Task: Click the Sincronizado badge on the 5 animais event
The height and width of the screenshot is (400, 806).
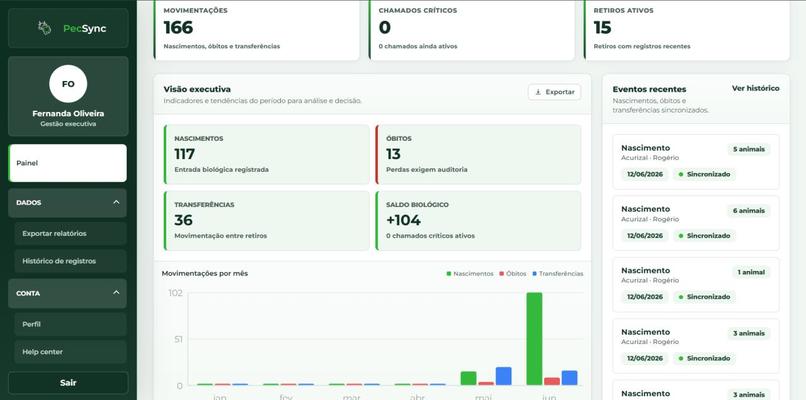Action: (x=704, y=174)
